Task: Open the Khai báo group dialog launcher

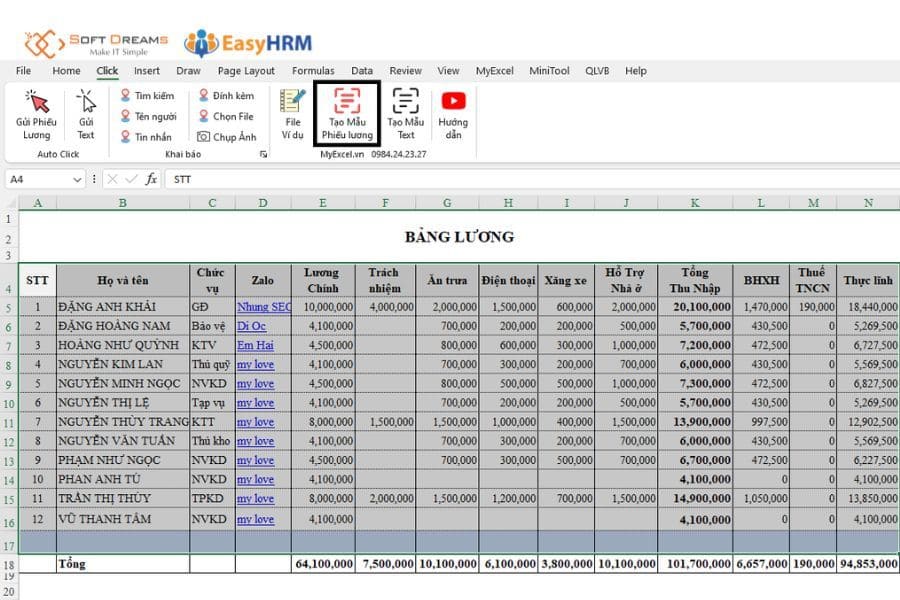Action: [x=263, y=155]
